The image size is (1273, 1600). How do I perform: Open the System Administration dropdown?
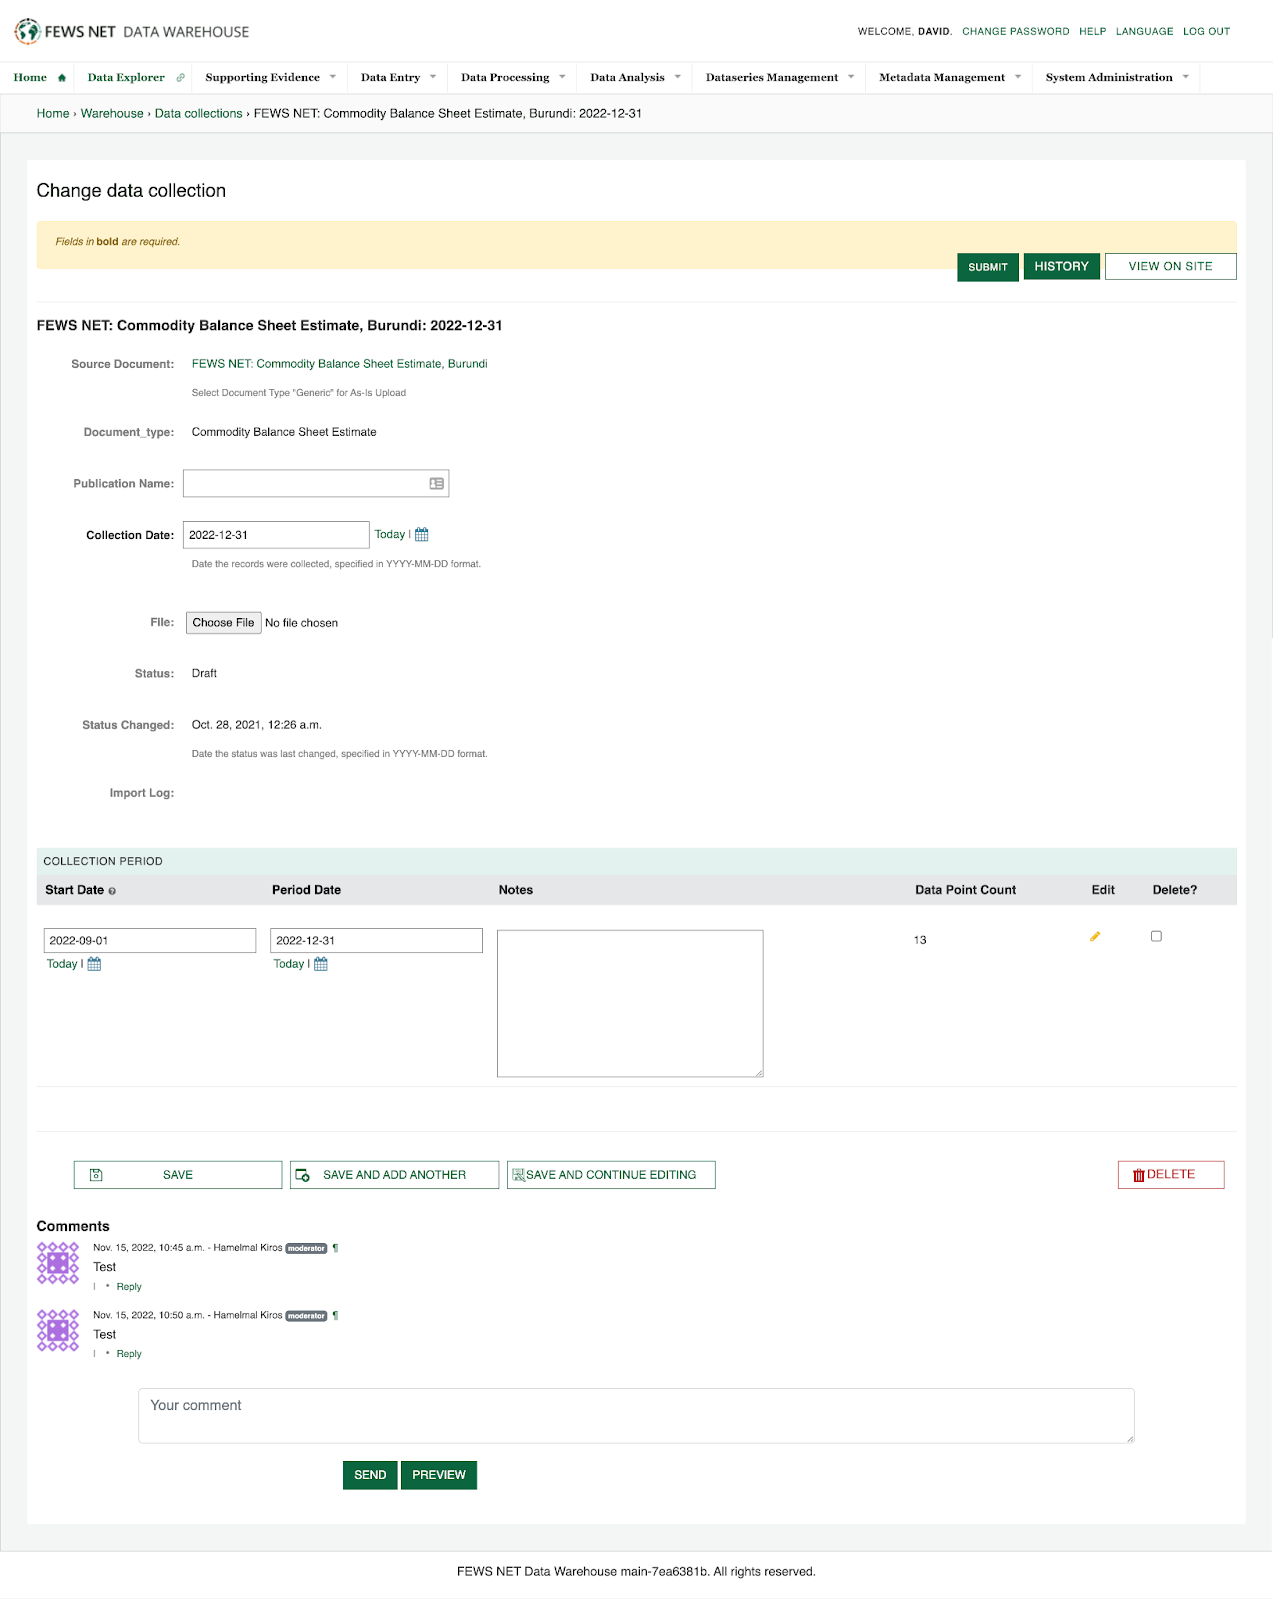(x=1116, y=78)
